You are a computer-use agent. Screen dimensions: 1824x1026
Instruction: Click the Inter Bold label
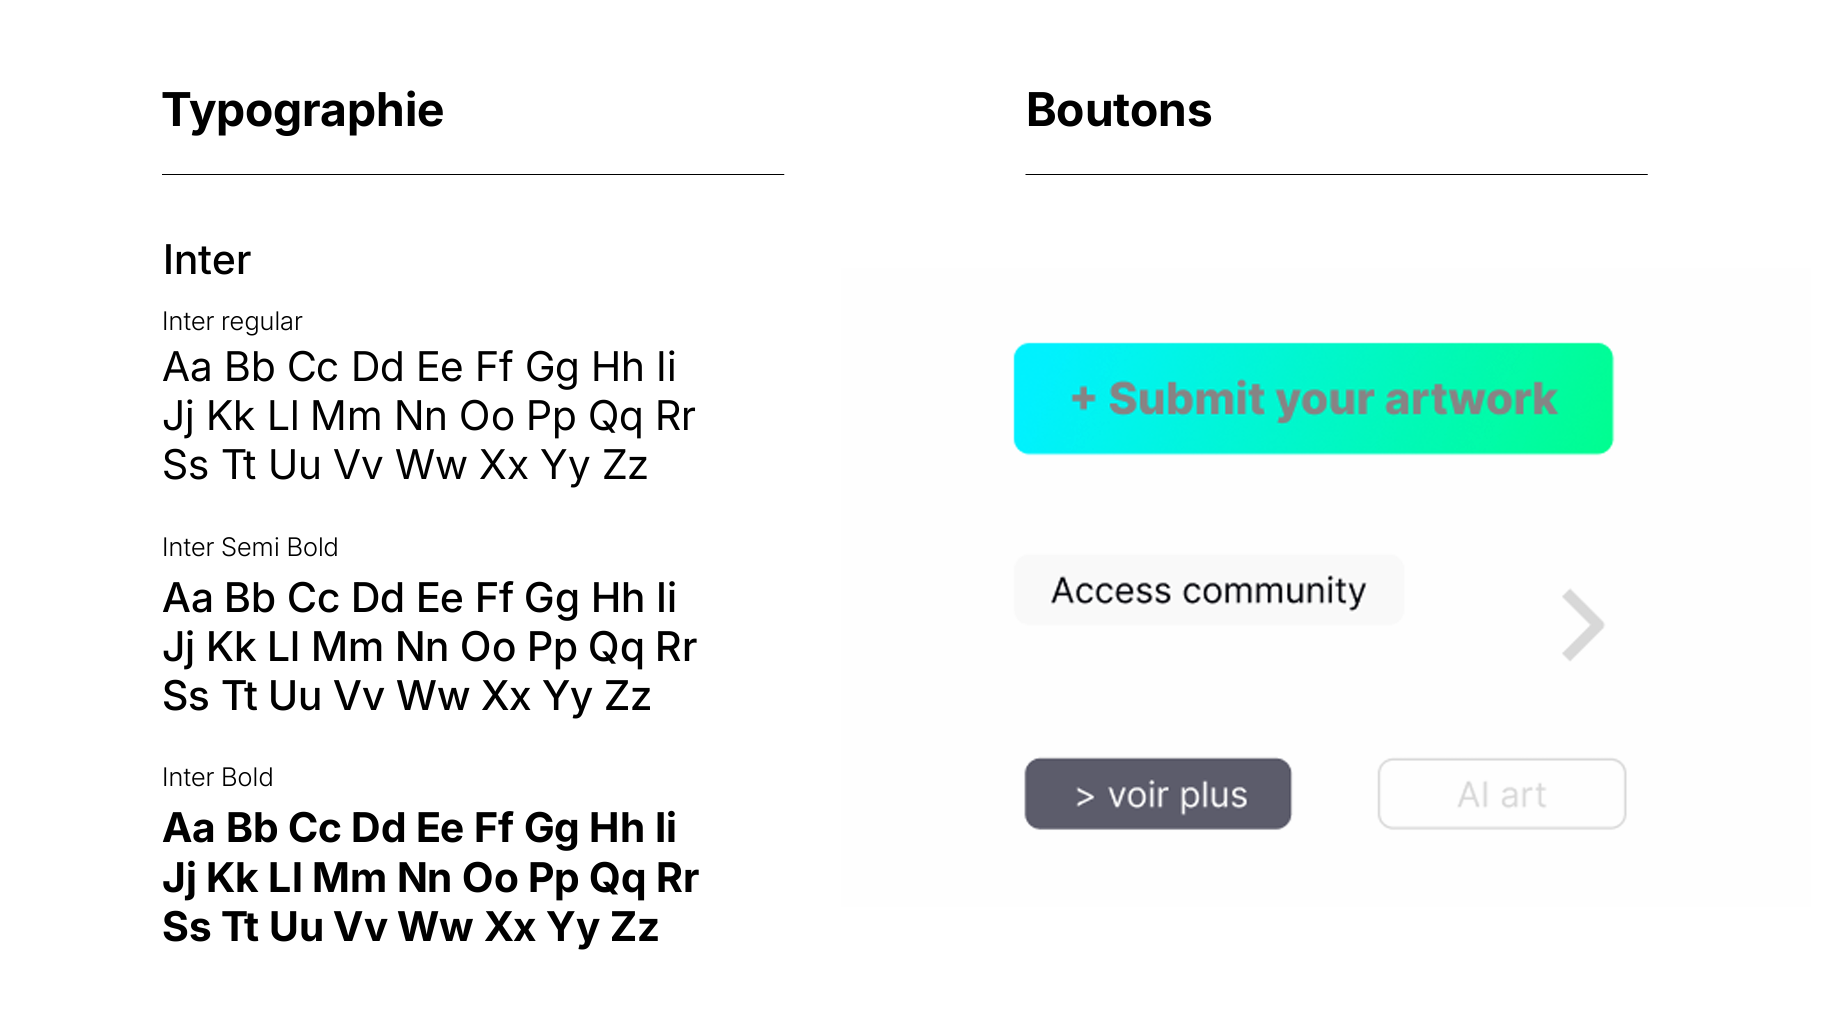(218, 777)
